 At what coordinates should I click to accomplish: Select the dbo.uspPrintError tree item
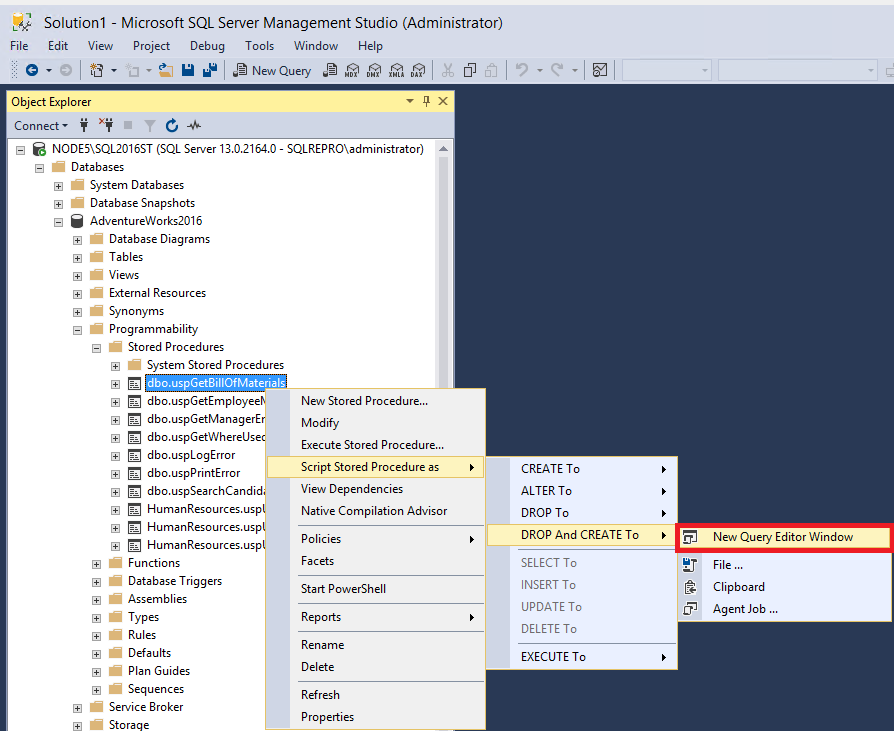click(x=193, y=473)
